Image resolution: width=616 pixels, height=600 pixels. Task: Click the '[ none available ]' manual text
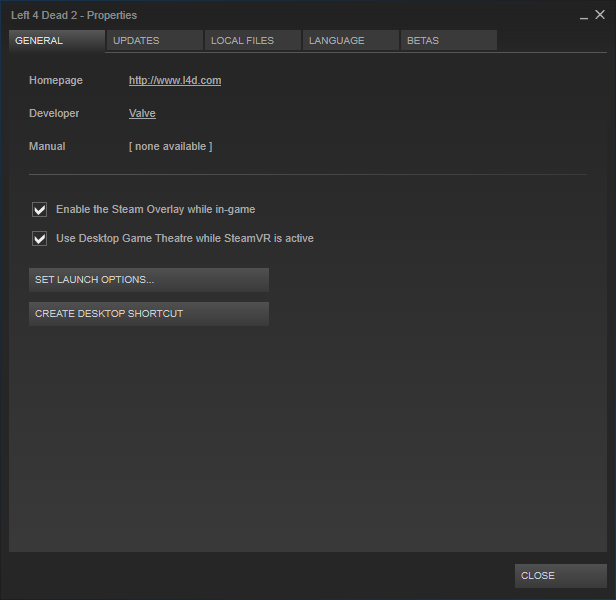pos(170,147)
